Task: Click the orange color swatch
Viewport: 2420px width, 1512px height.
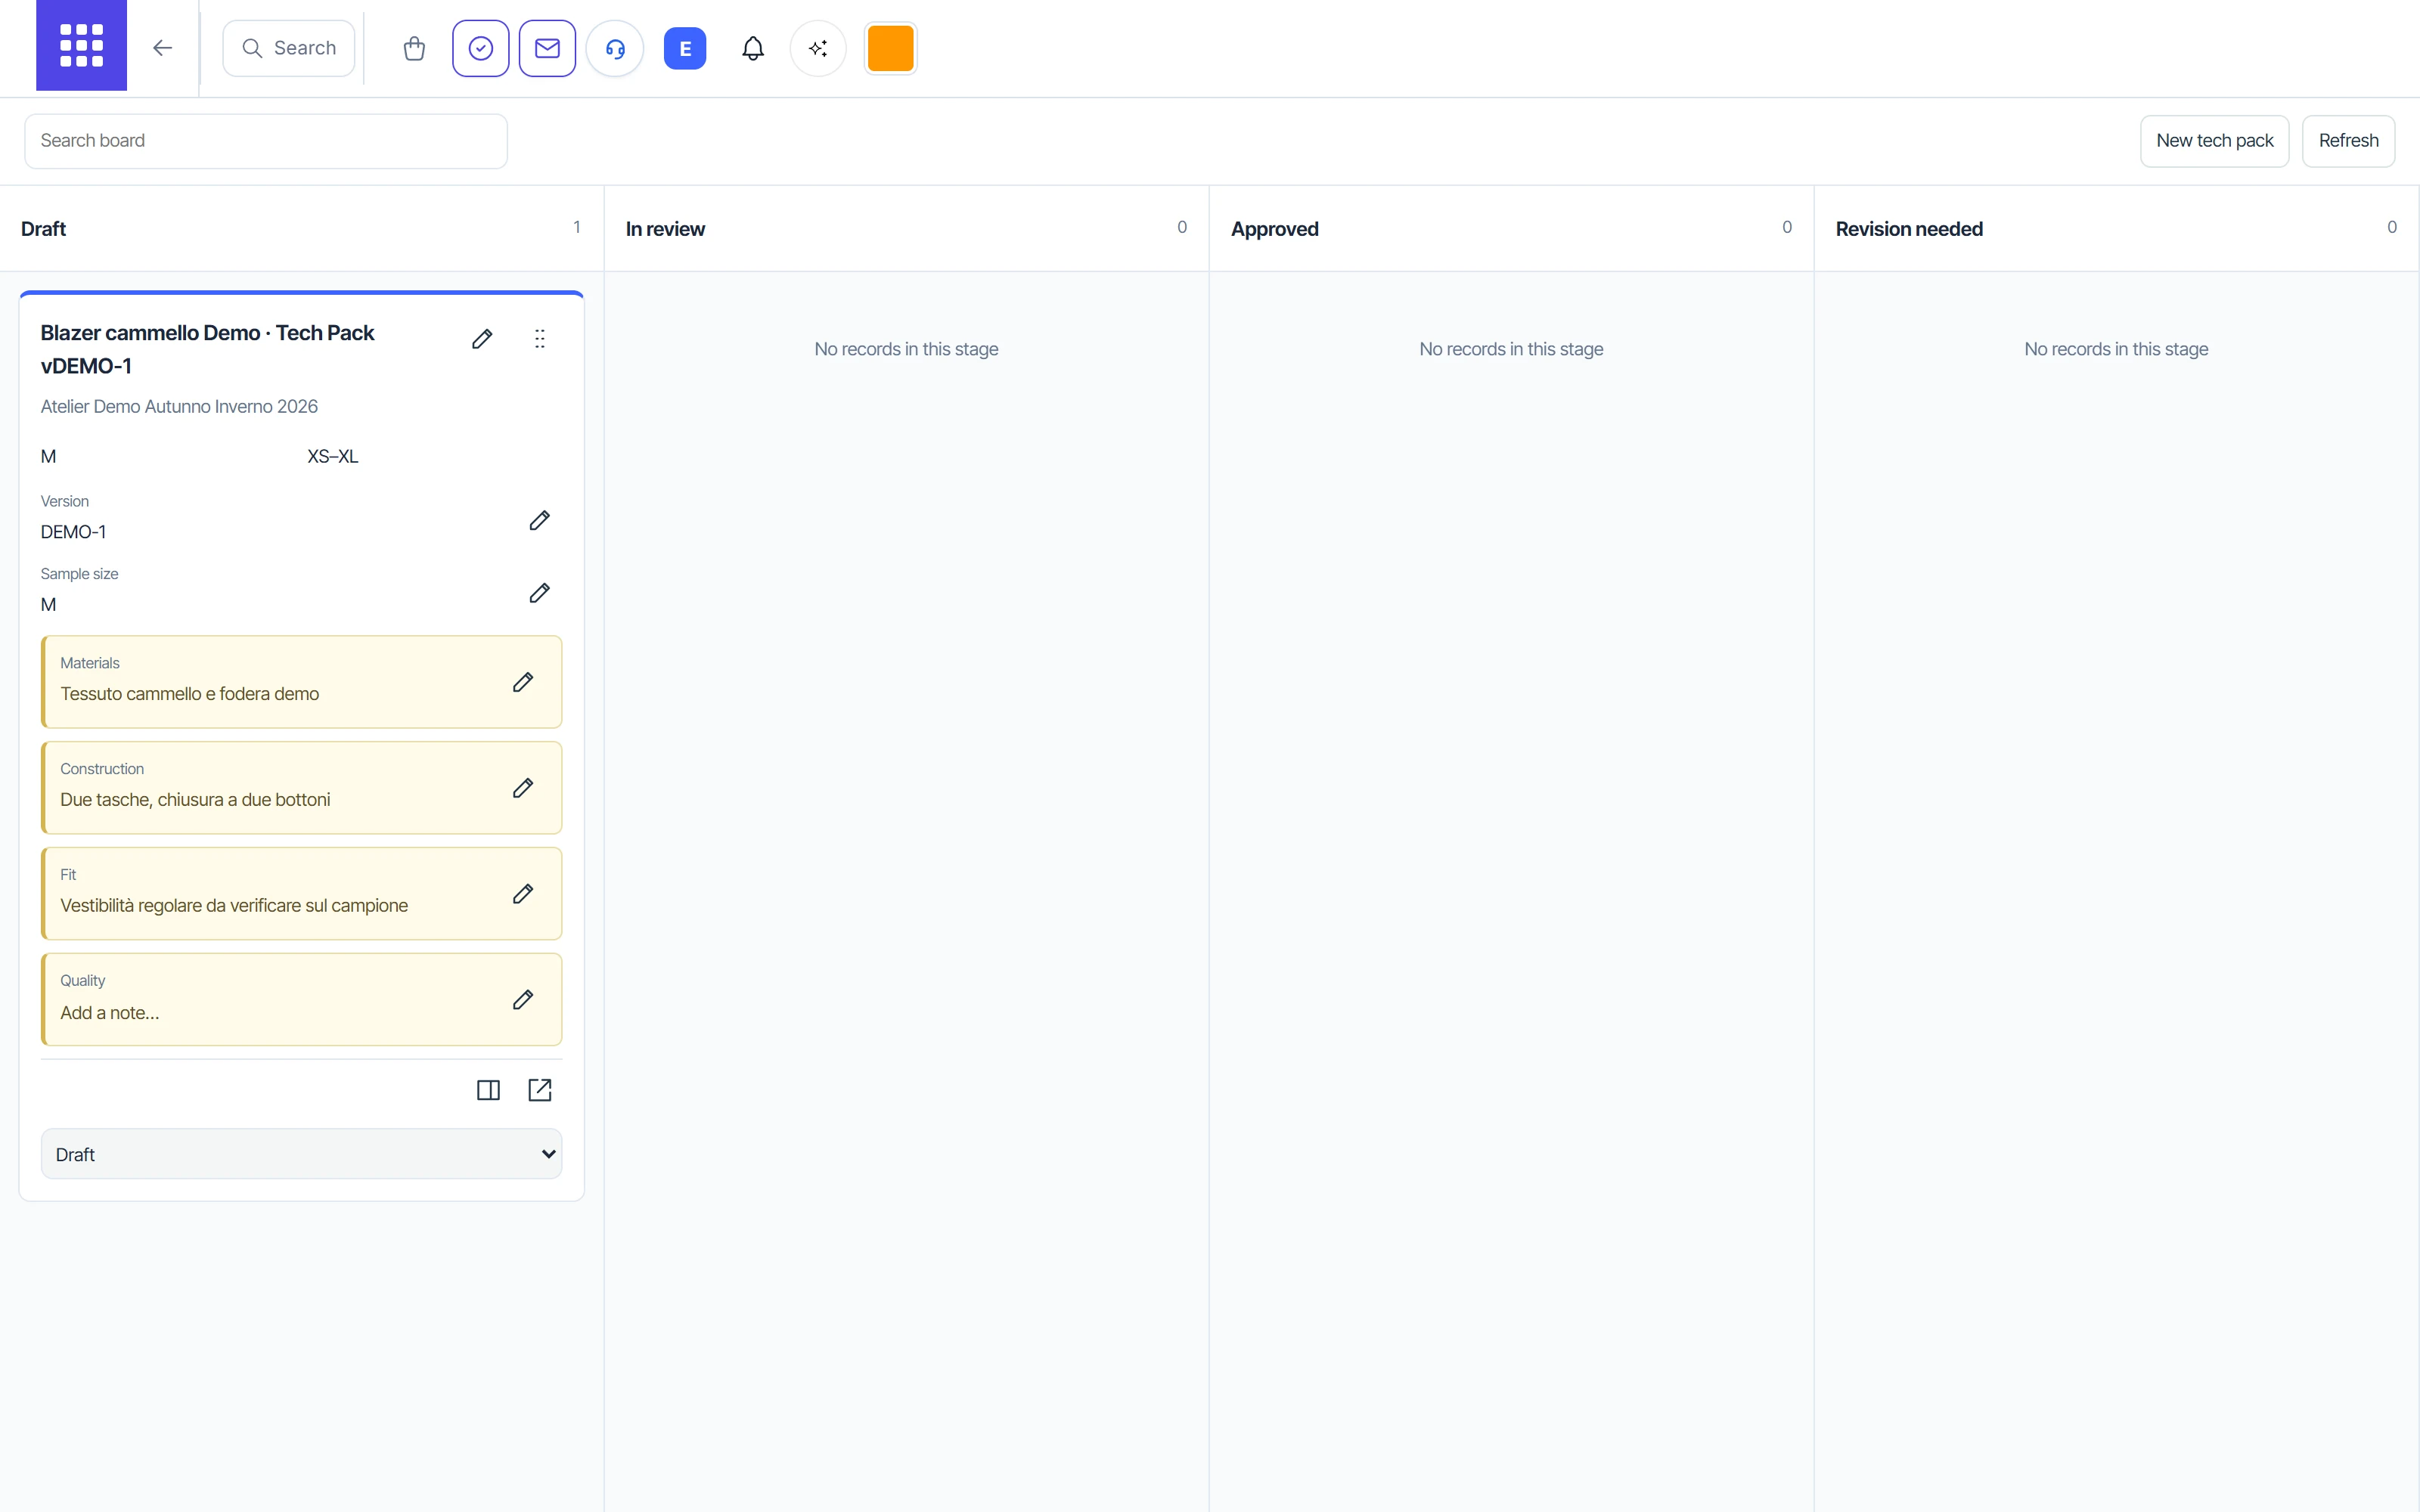Action: click(x=890, y=48)
